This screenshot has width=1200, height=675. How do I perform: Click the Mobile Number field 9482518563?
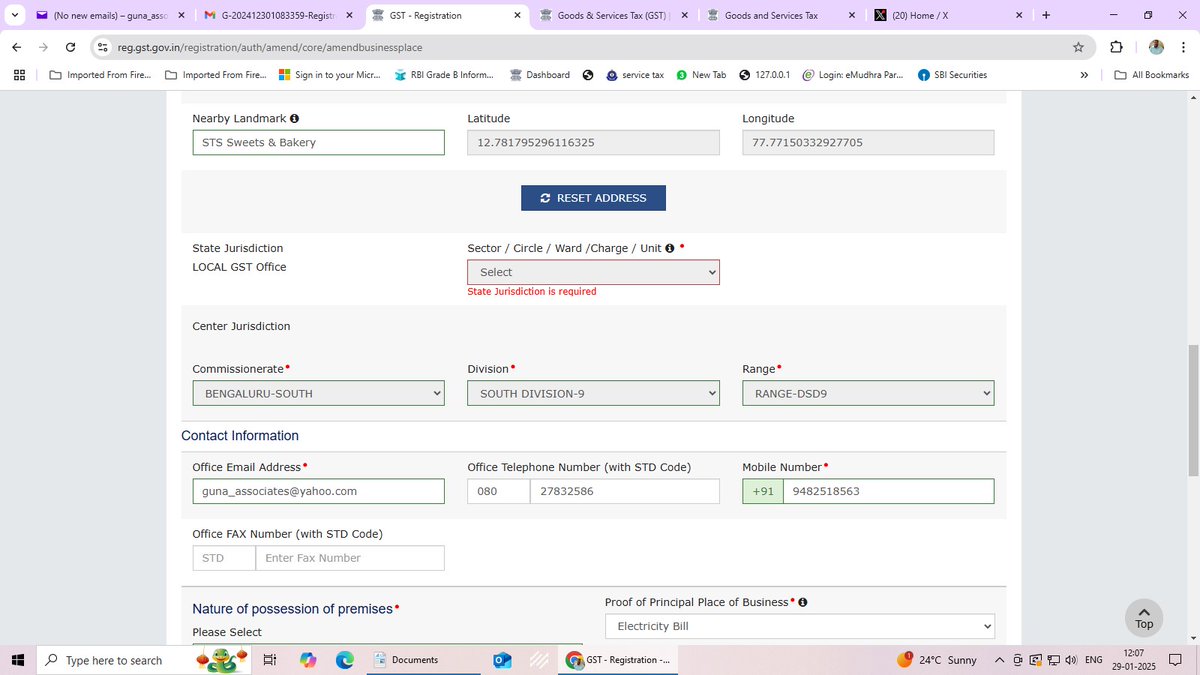tap(888, 491)
